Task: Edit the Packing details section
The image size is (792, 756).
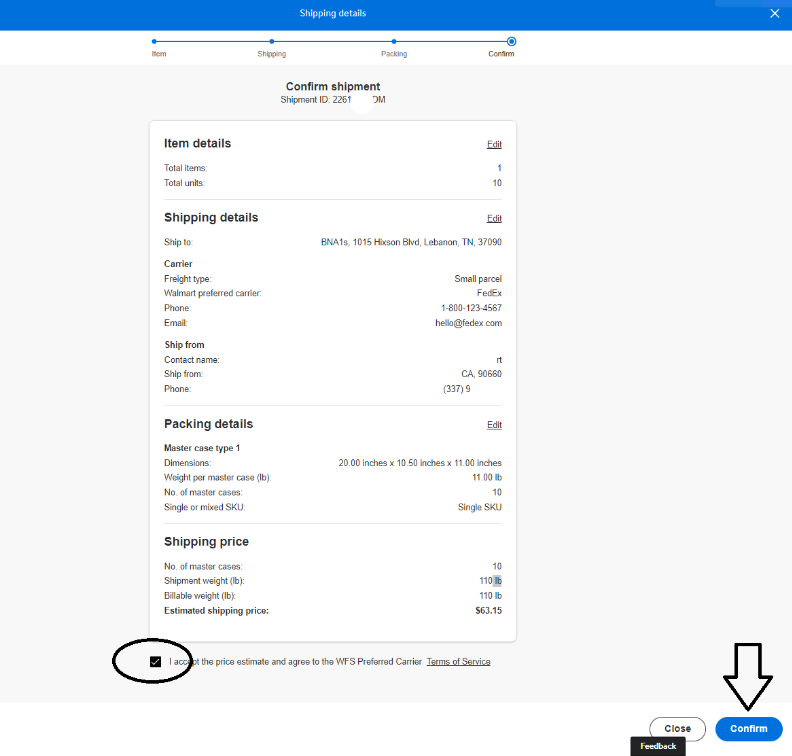Action: (x=494, y=425)
